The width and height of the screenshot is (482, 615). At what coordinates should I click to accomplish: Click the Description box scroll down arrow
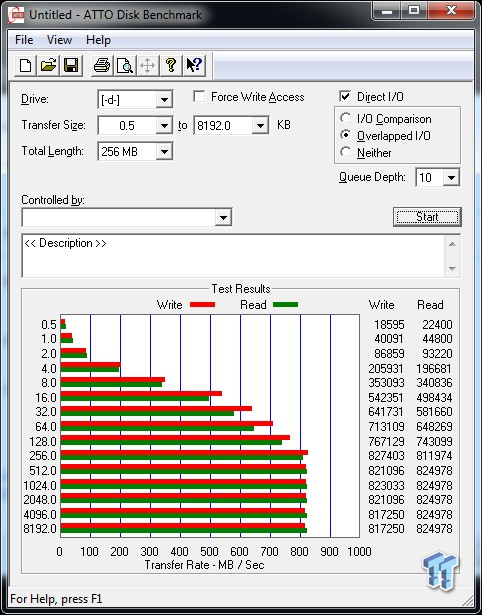click(x=452, y=269)
